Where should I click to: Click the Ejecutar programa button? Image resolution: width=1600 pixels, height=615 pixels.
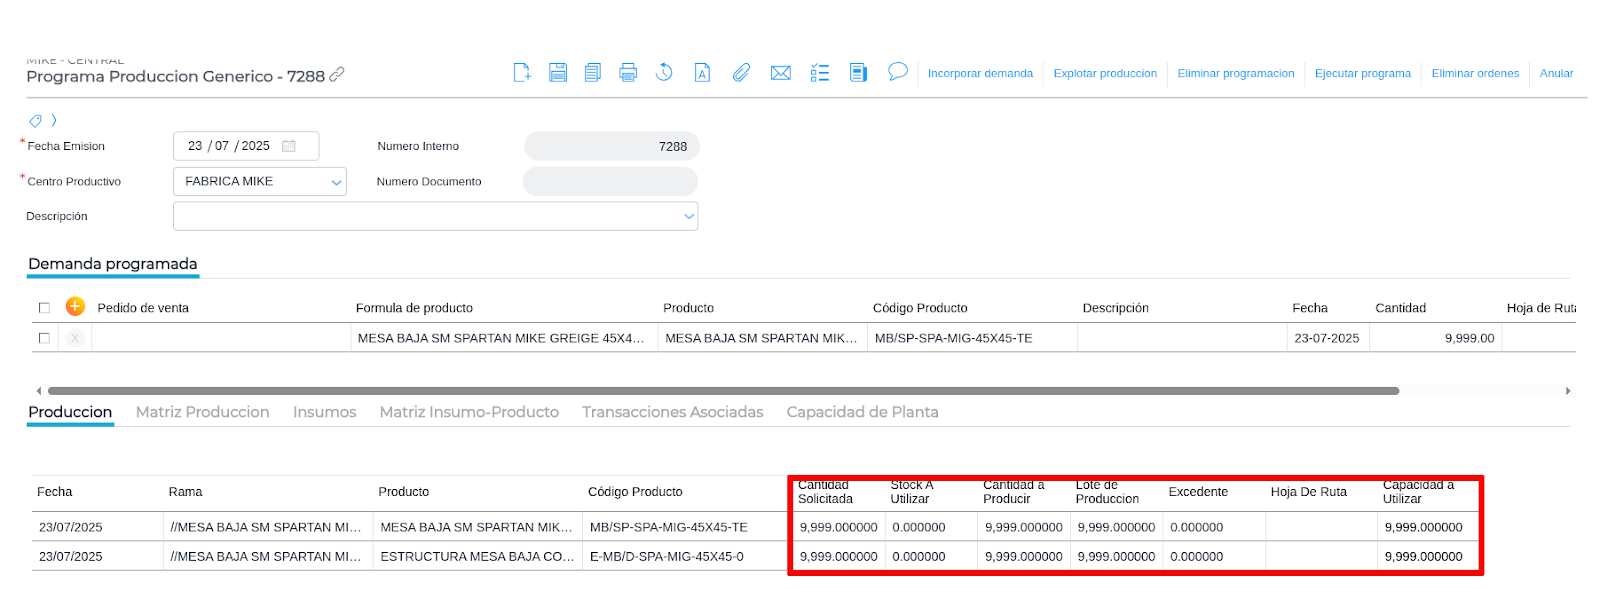[1362, 74]
